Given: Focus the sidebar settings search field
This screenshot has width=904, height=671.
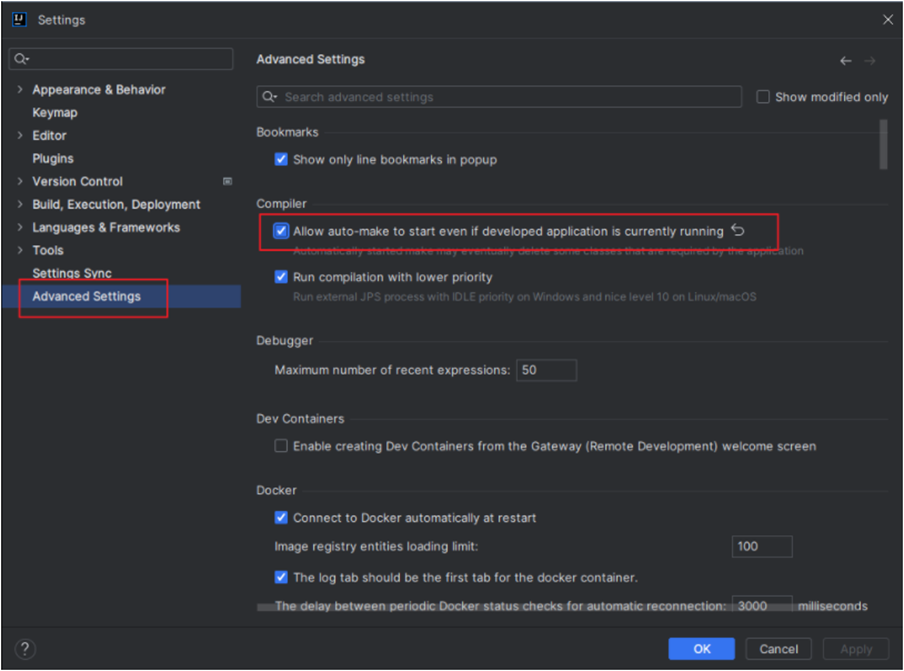Looking at the screenshot, I should click(x=121, y=59).
